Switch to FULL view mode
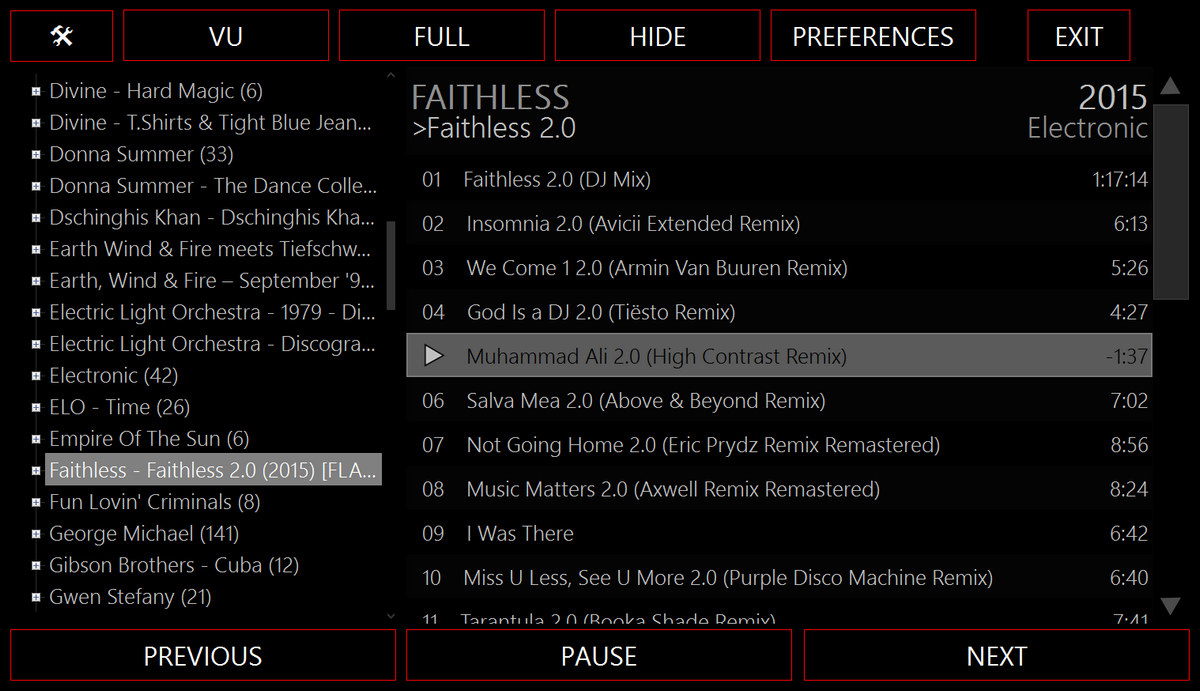Screen dimensions: 1200x691 [441, 36]
